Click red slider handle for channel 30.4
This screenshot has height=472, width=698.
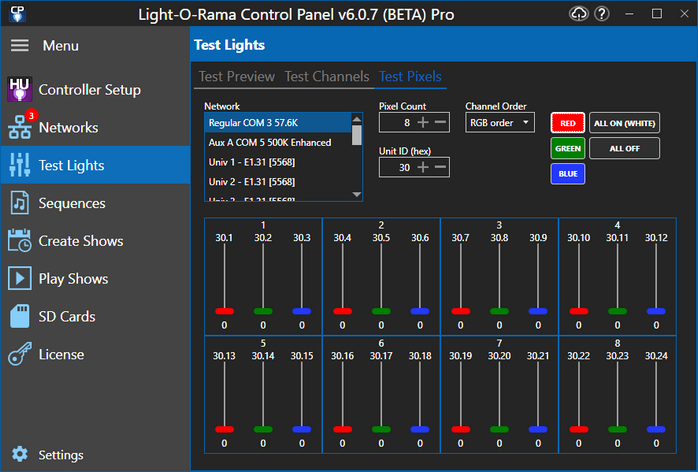point(342,311)
